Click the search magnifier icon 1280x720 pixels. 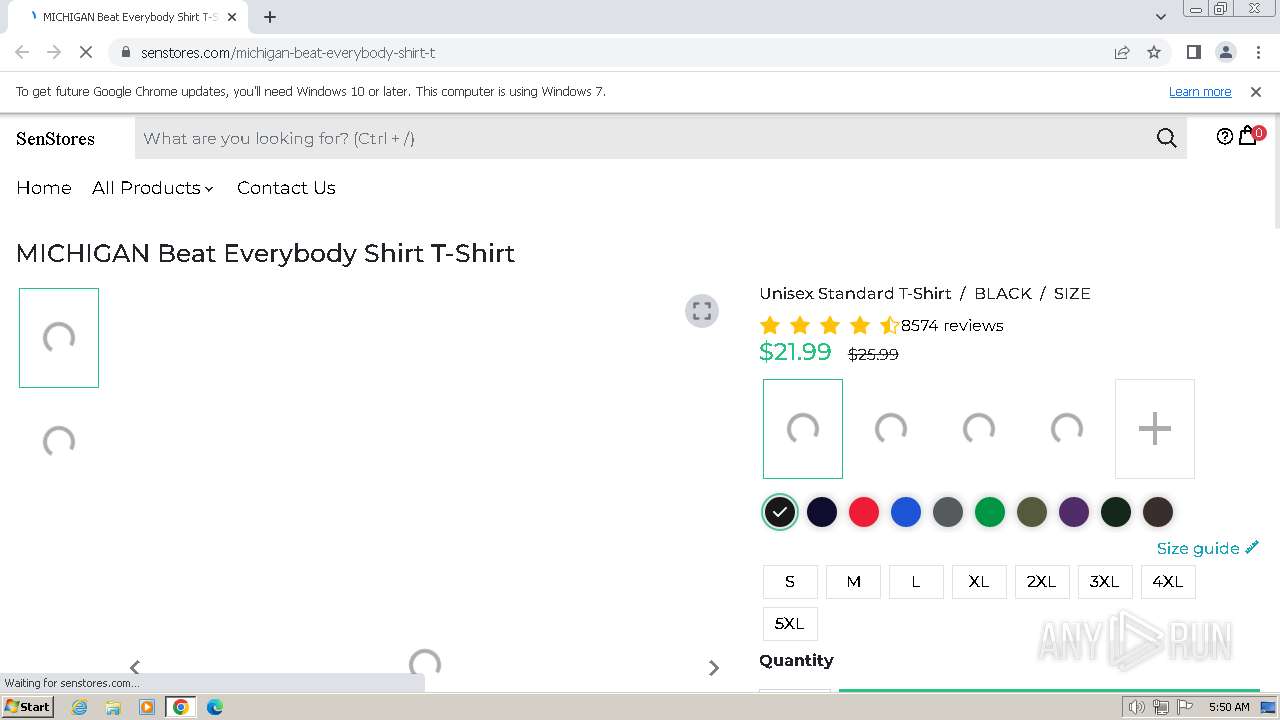point(1166,138)
